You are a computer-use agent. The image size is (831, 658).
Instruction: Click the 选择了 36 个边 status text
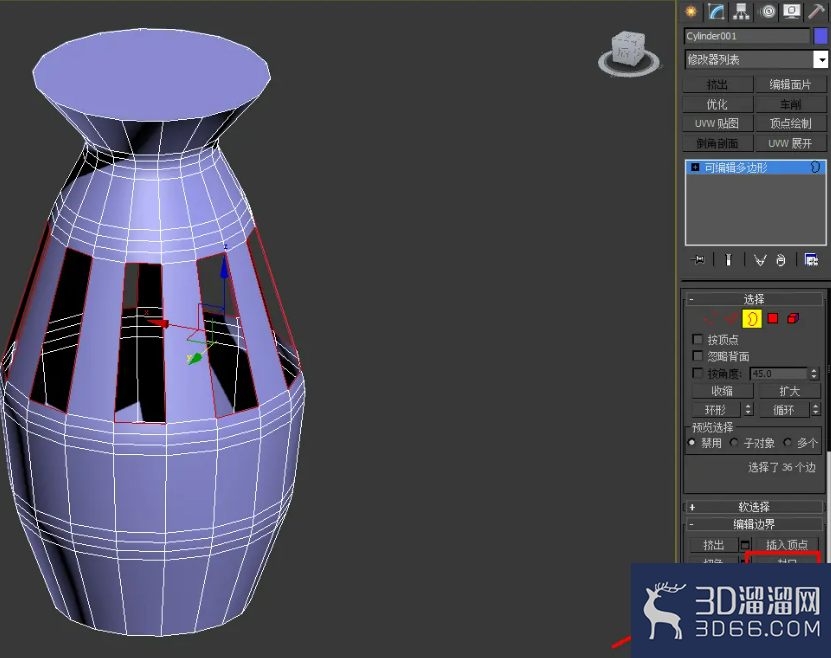coord(781,467)
